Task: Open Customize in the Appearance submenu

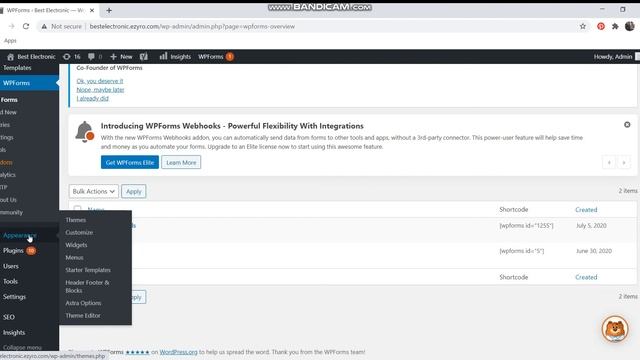Action: coord(79,232)
